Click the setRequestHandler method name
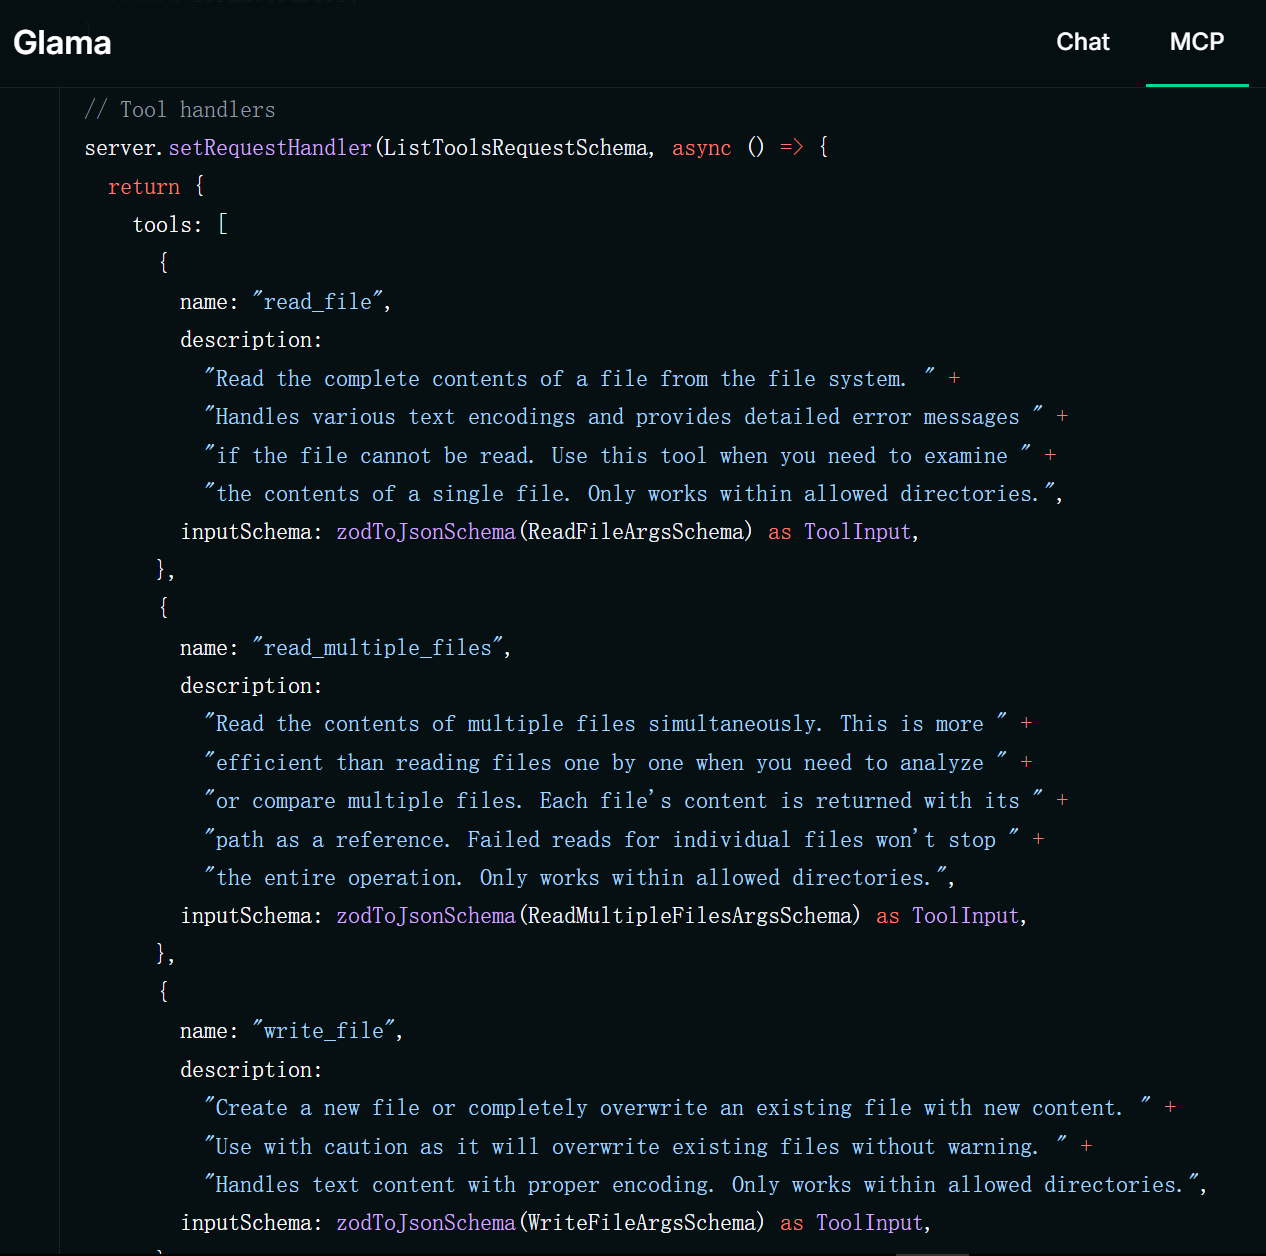This screenshot has width=1266, height=1256. click(270, 148)
